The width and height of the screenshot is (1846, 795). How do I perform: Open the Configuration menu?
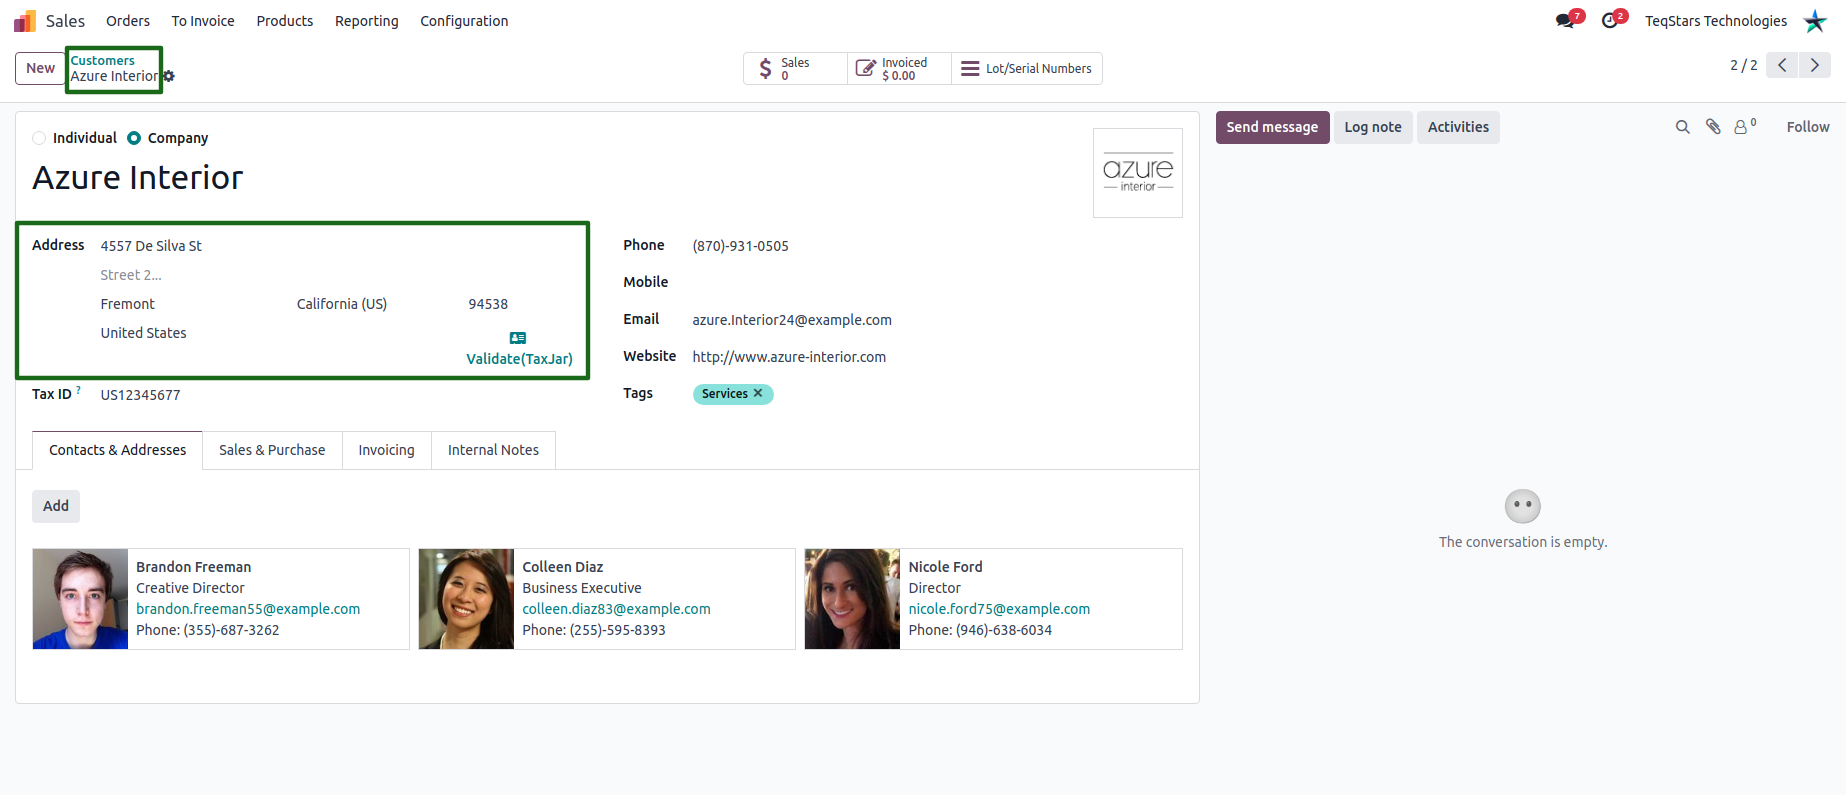tap(464, 21)
